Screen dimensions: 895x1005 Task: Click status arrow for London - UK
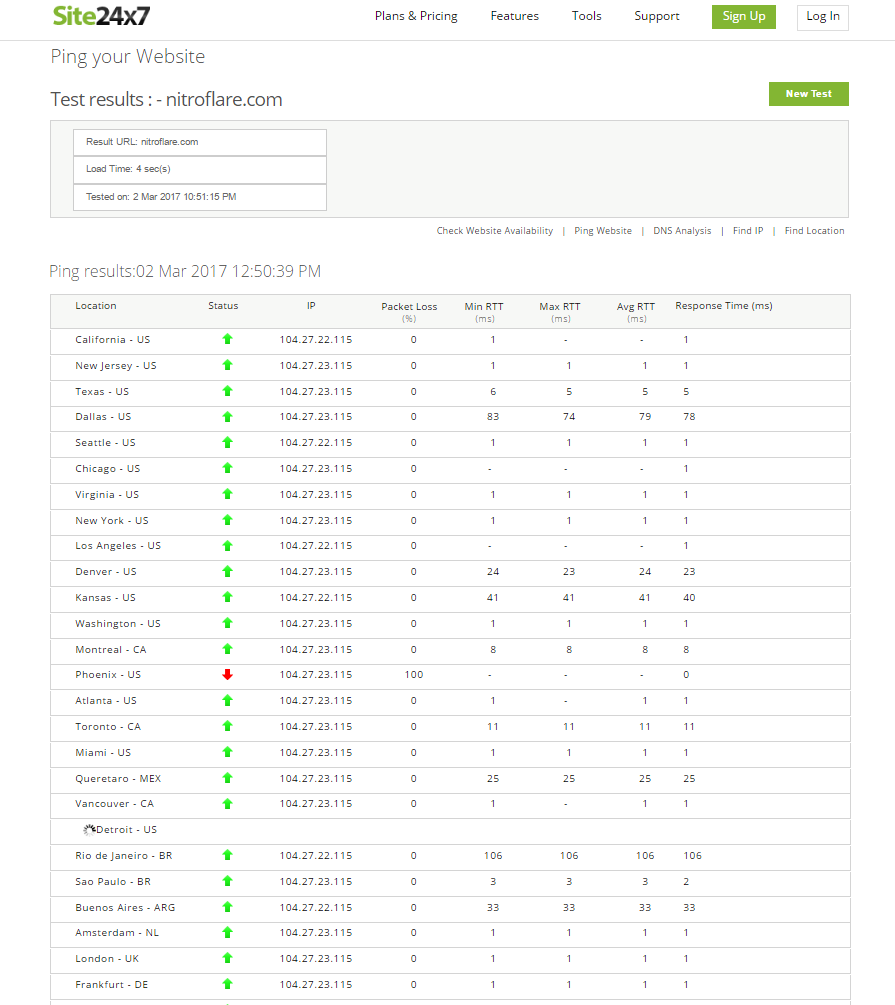(227, 958)
